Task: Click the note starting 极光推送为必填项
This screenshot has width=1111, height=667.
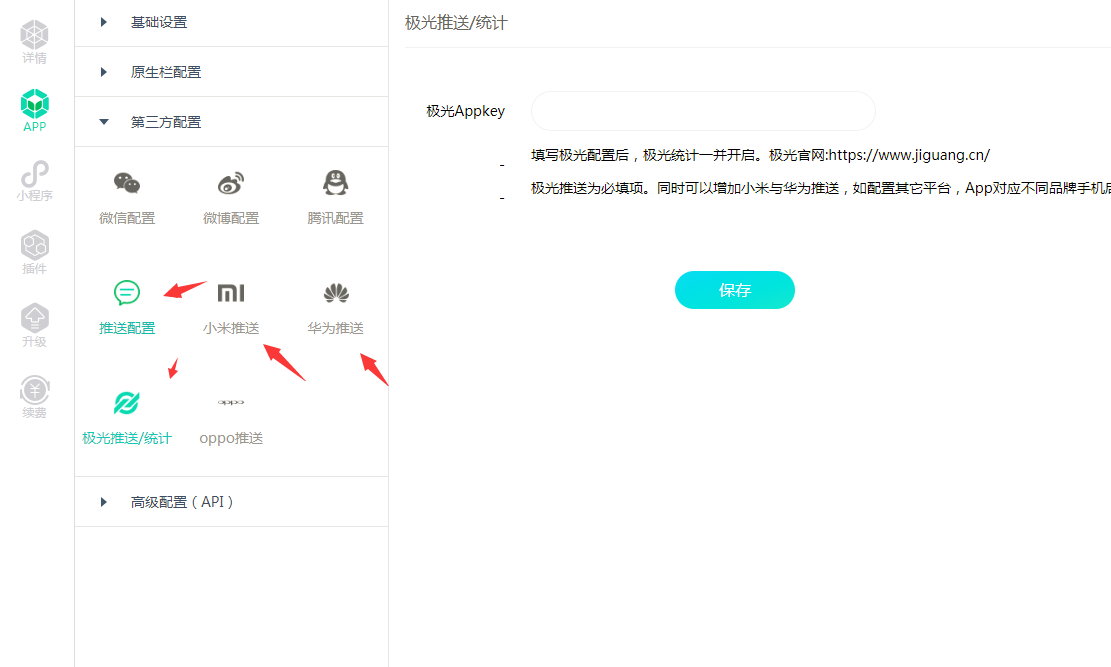Action: click(x=820, y=188)
